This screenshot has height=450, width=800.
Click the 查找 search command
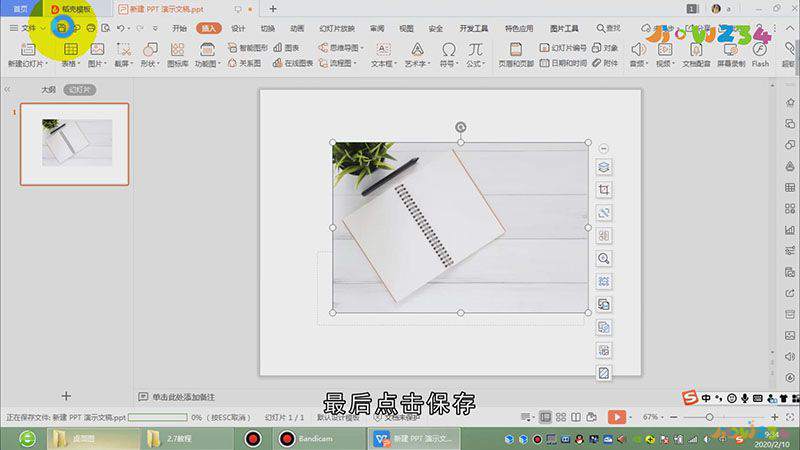pos(609,29)
